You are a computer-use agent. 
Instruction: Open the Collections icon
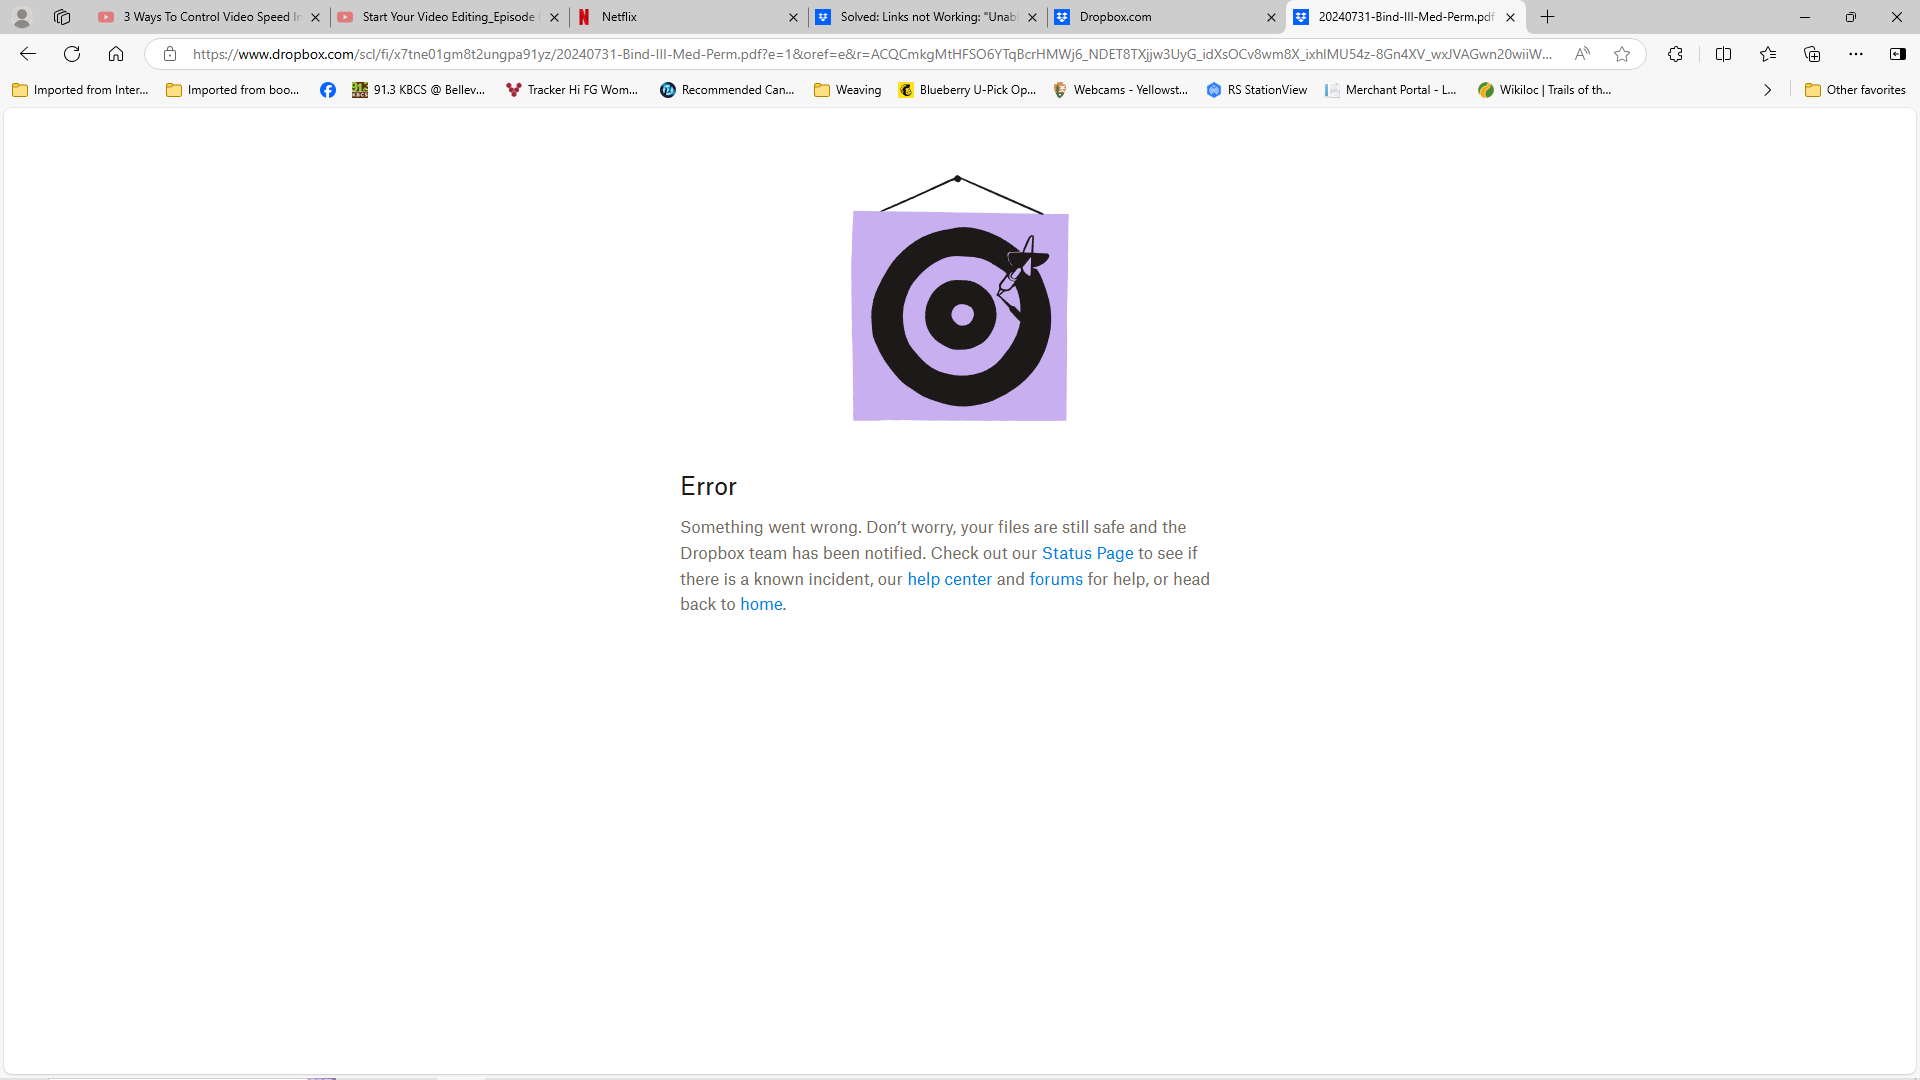[1812, 54]
